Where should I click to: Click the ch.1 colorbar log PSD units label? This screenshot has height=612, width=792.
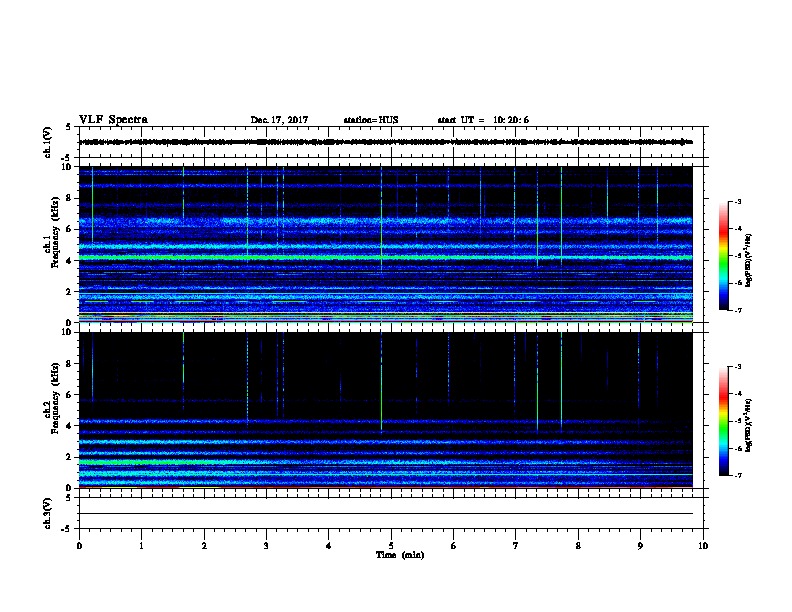click(x=749, y=260)
